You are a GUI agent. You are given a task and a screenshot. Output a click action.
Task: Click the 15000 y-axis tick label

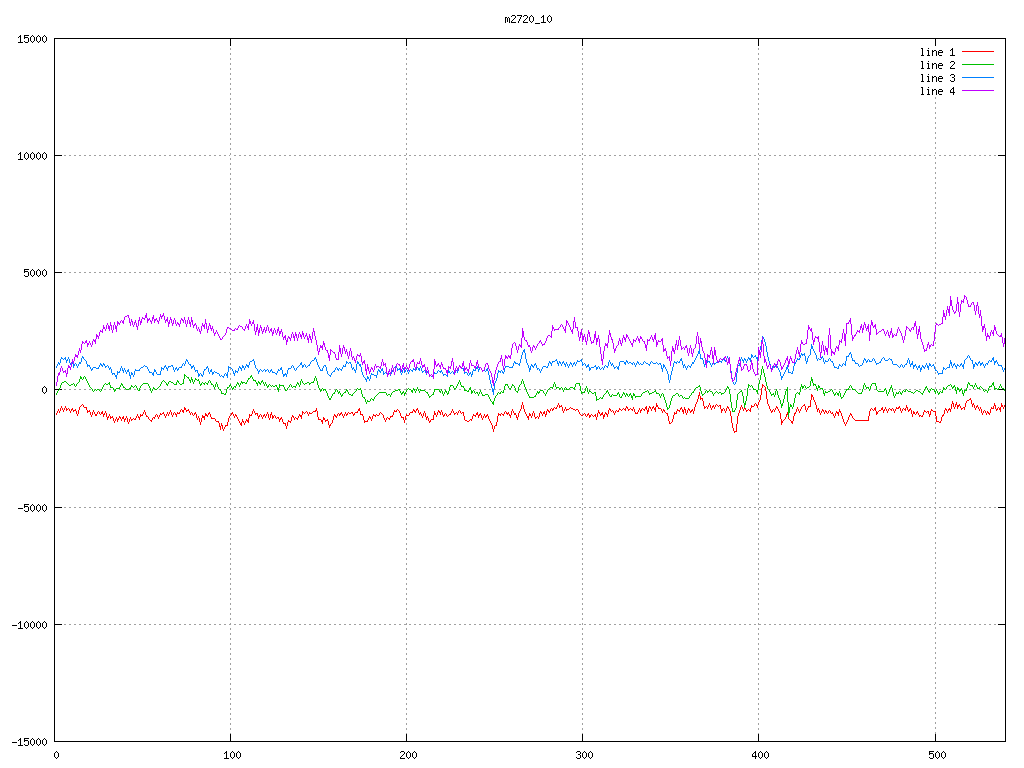click(31, 39)
